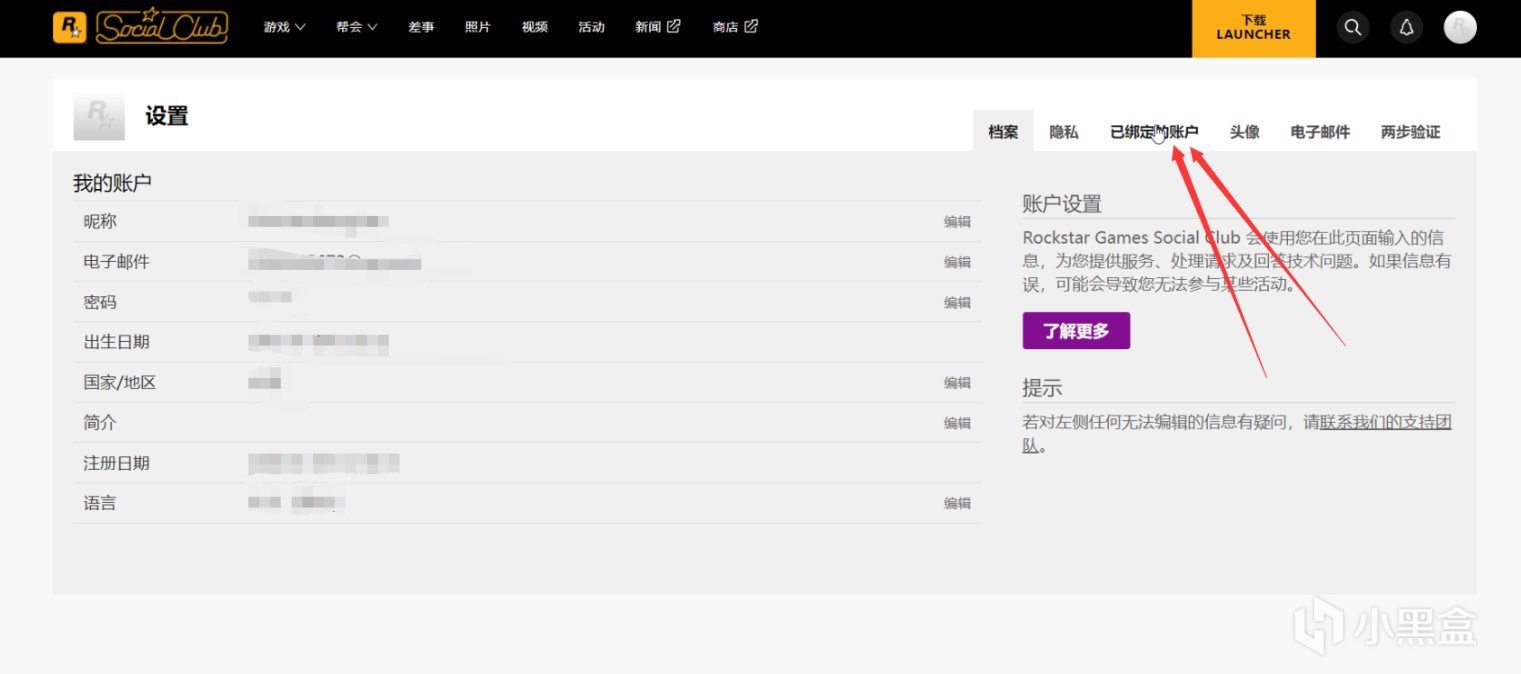
Task: Click 编辑 in the 语言 row
Action: click(957, 503)
